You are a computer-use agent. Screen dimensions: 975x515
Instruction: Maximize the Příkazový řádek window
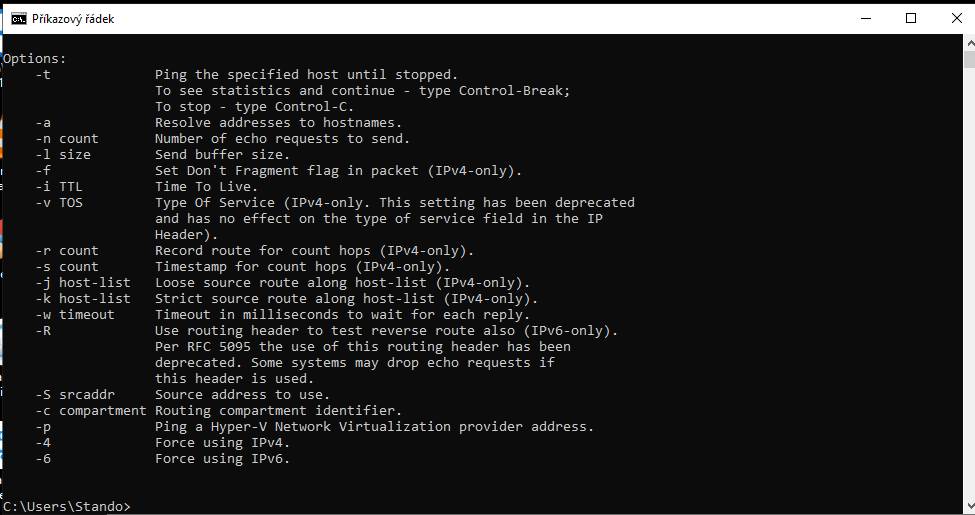point(911,19)
